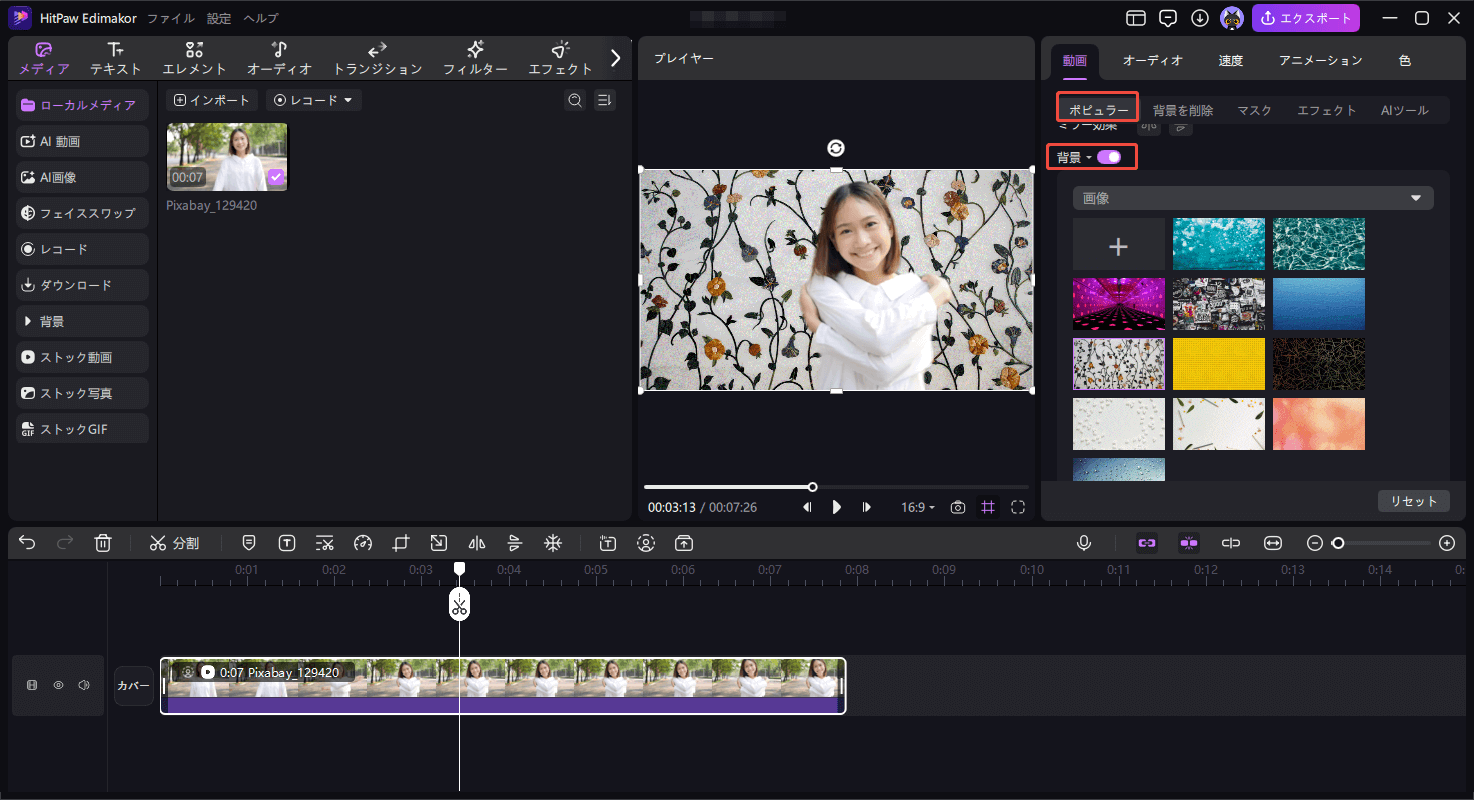Add a custom background with plus tile
This screenshot has height=800, width=1474.
[x=1119, y=244]
